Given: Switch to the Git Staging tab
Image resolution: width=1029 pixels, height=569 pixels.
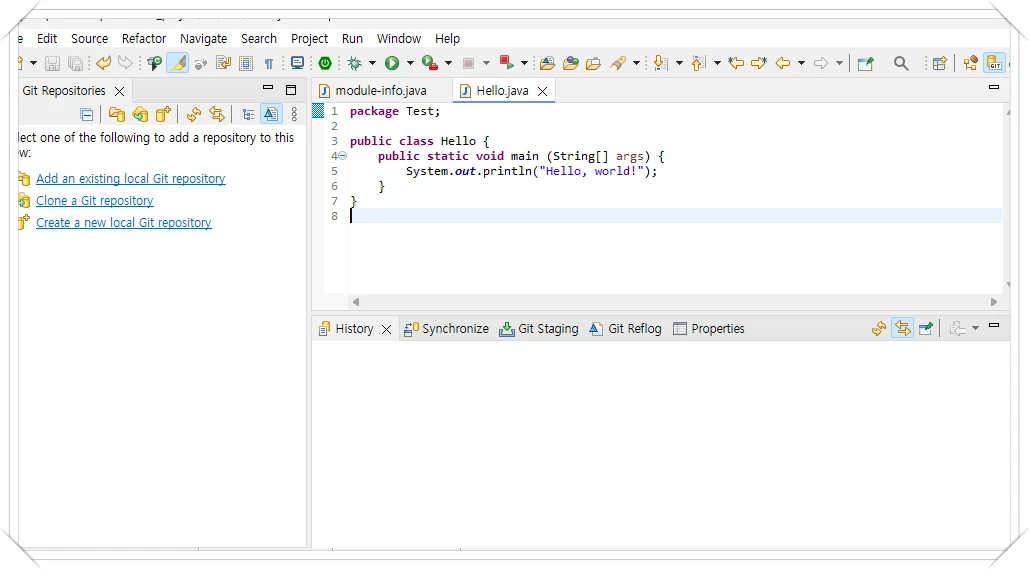Looking at the screenshot, I should pos(539,329).
